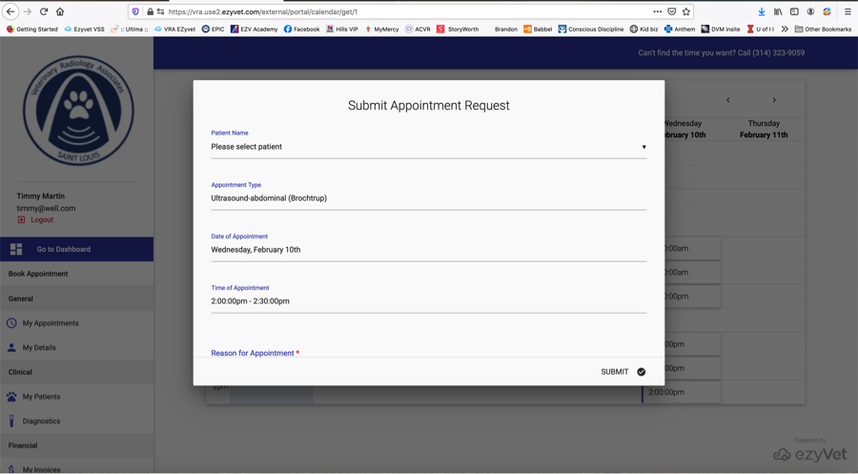
Task: Go to previous week with left chevron
Action: click(x=728, y=100)
